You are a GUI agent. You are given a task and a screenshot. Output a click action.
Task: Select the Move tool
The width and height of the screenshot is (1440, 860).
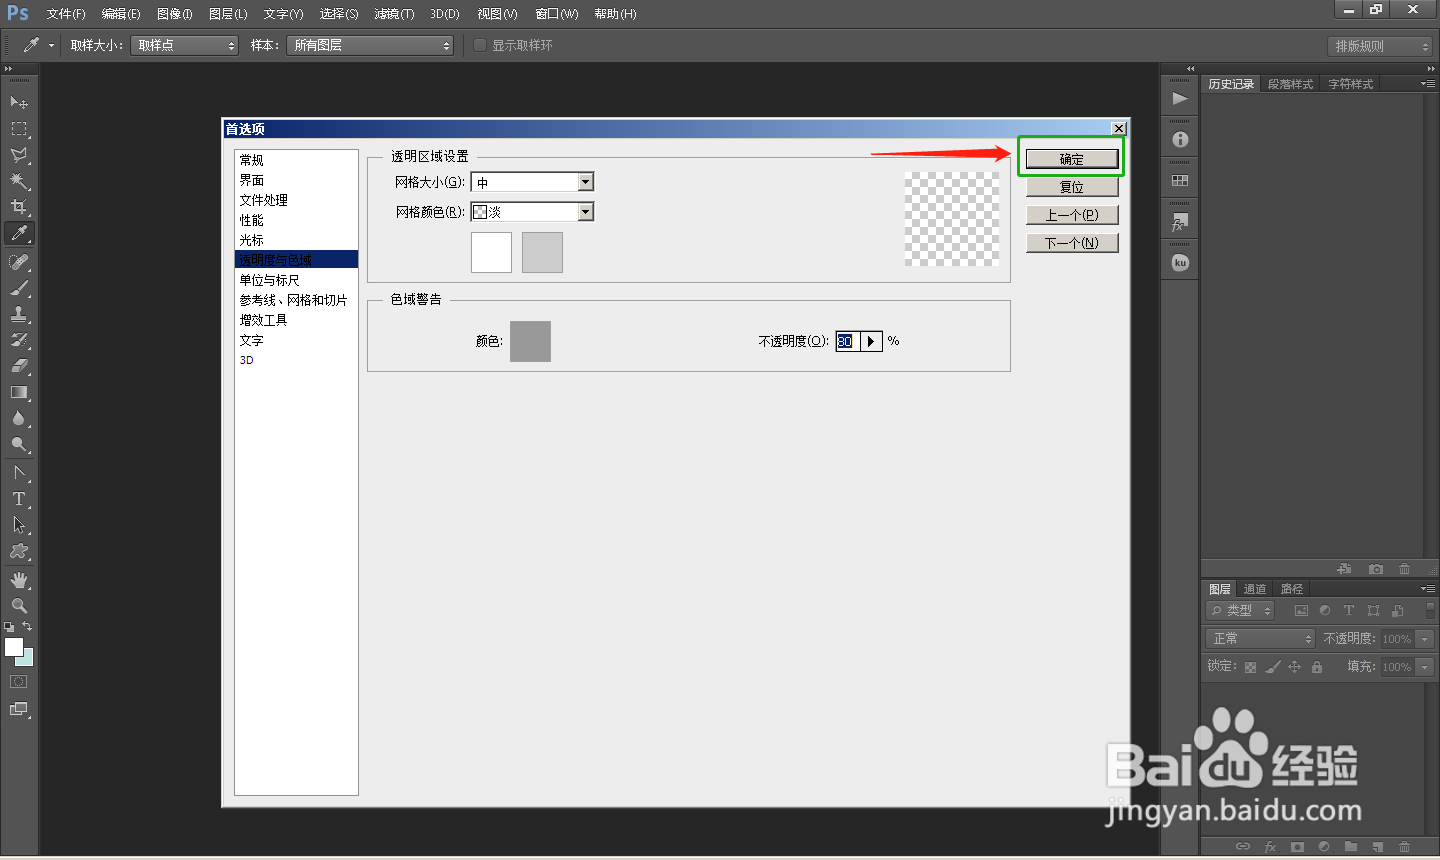[19, 103]
